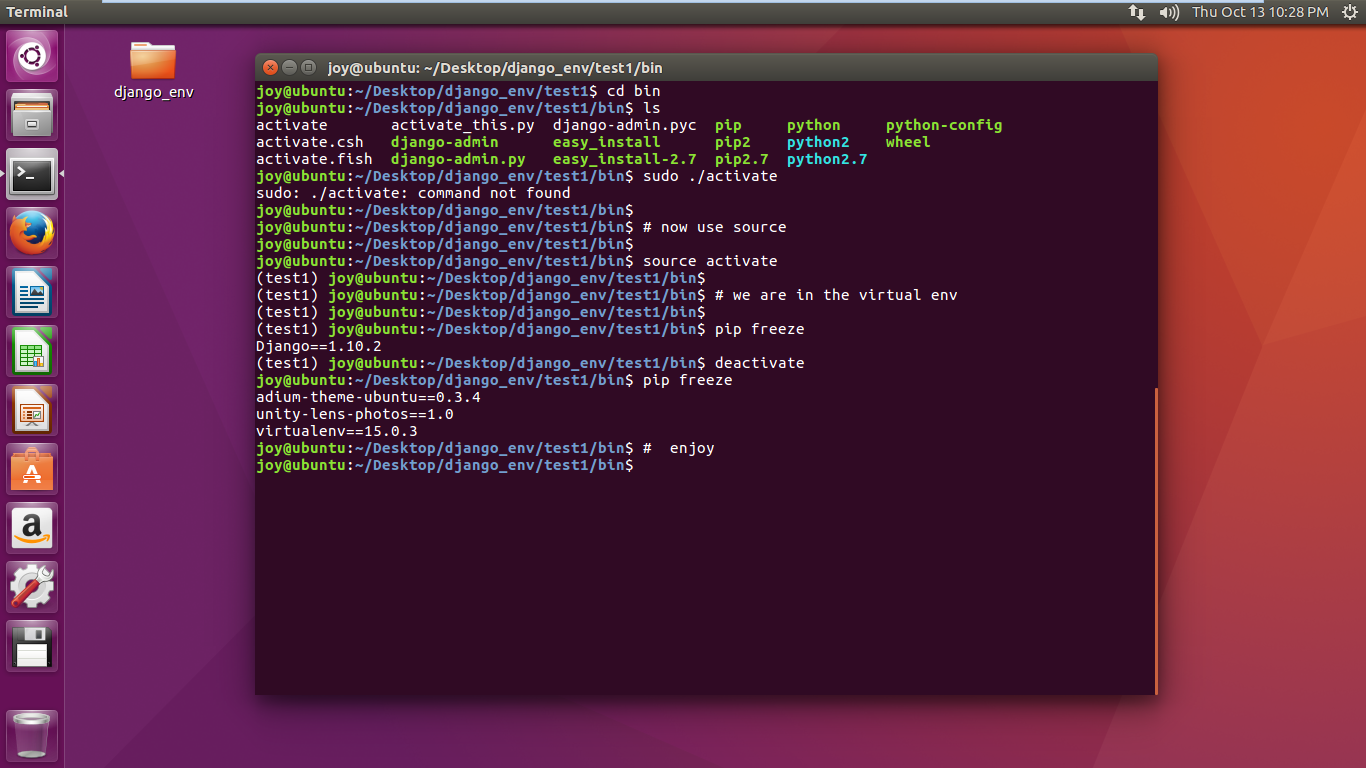Select the Terminal icon in launcher
The height and width of the screenshot is (768, 1366).
[x=33, y=175]
